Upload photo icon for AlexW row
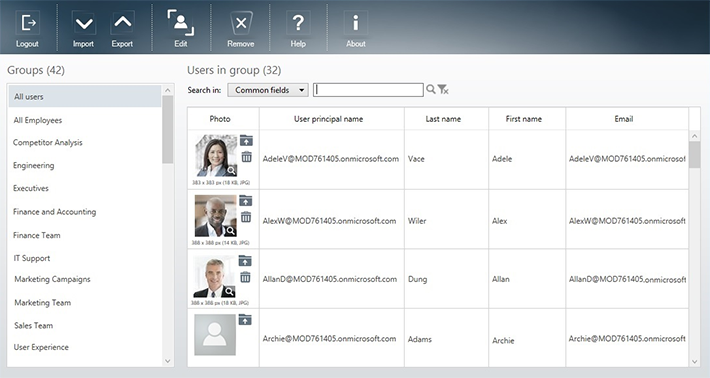The image size is (710, 378). click(x=245, y=201)
